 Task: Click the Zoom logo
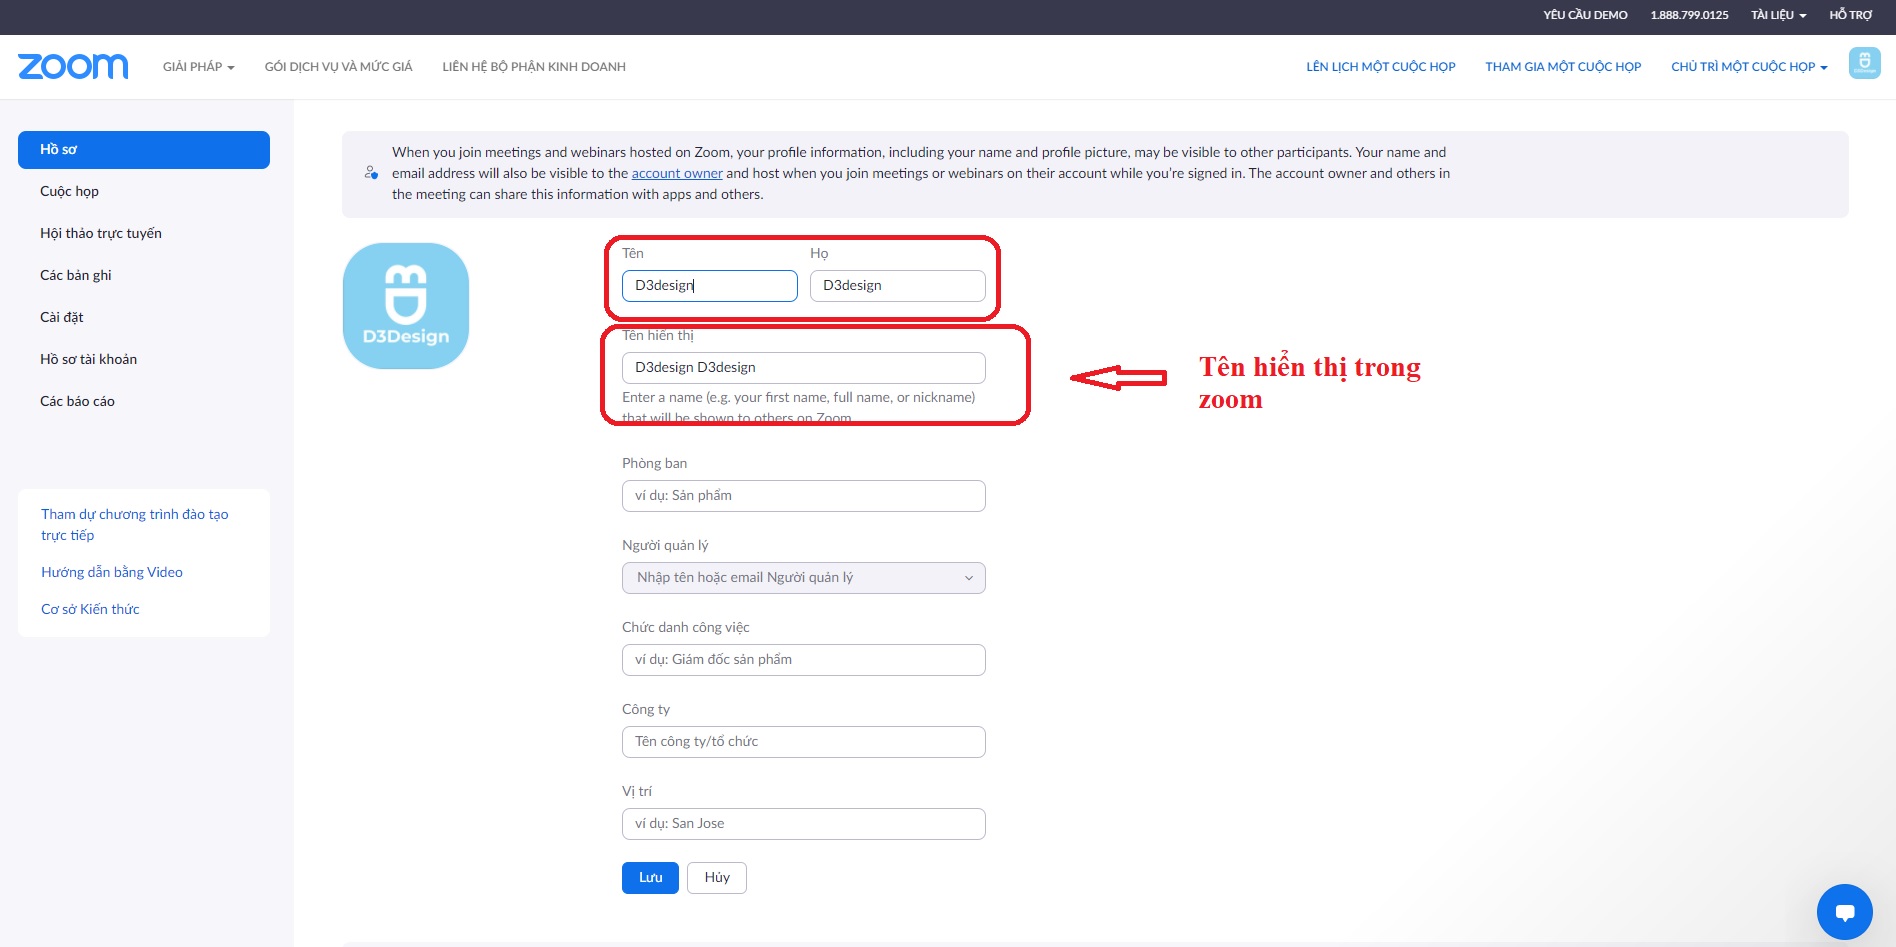[x=73, y=66]
